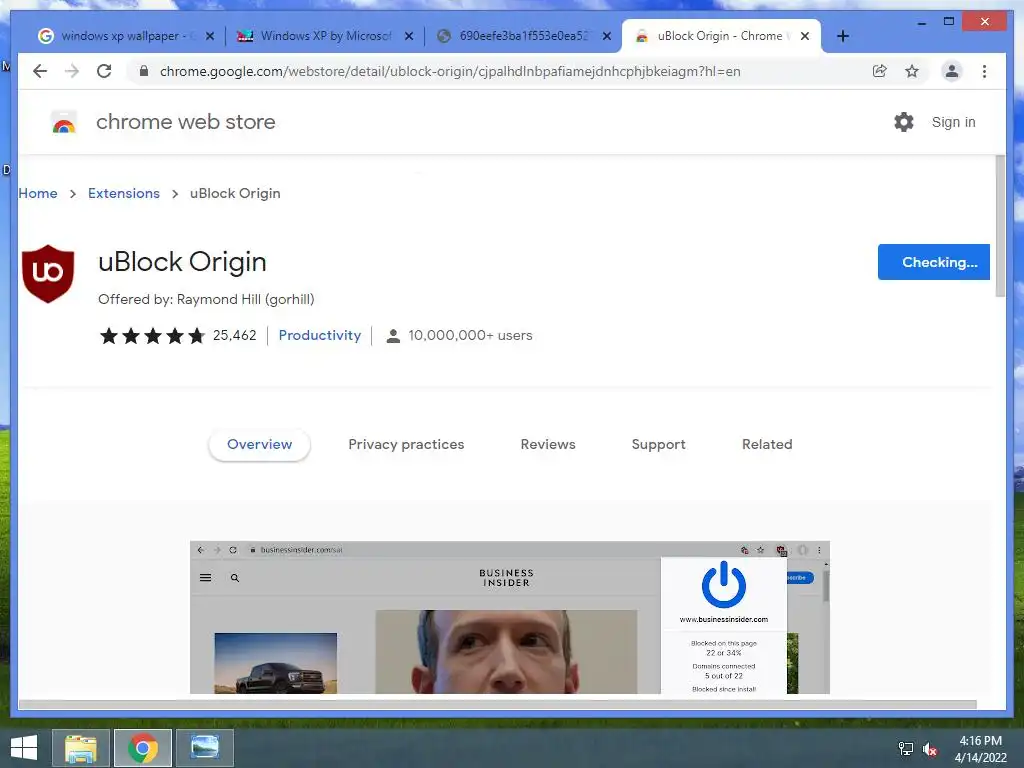Open the Windows Start button

coord(24,748)
